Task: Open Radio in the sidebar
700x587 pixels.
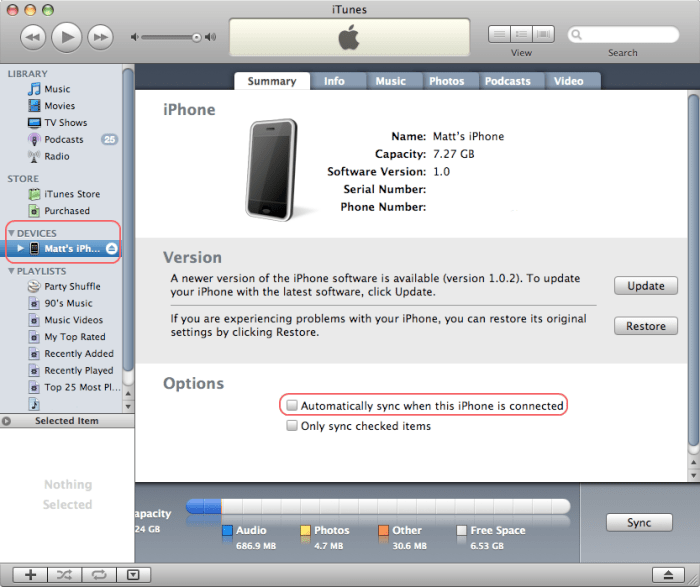Action: pos(57,156)
